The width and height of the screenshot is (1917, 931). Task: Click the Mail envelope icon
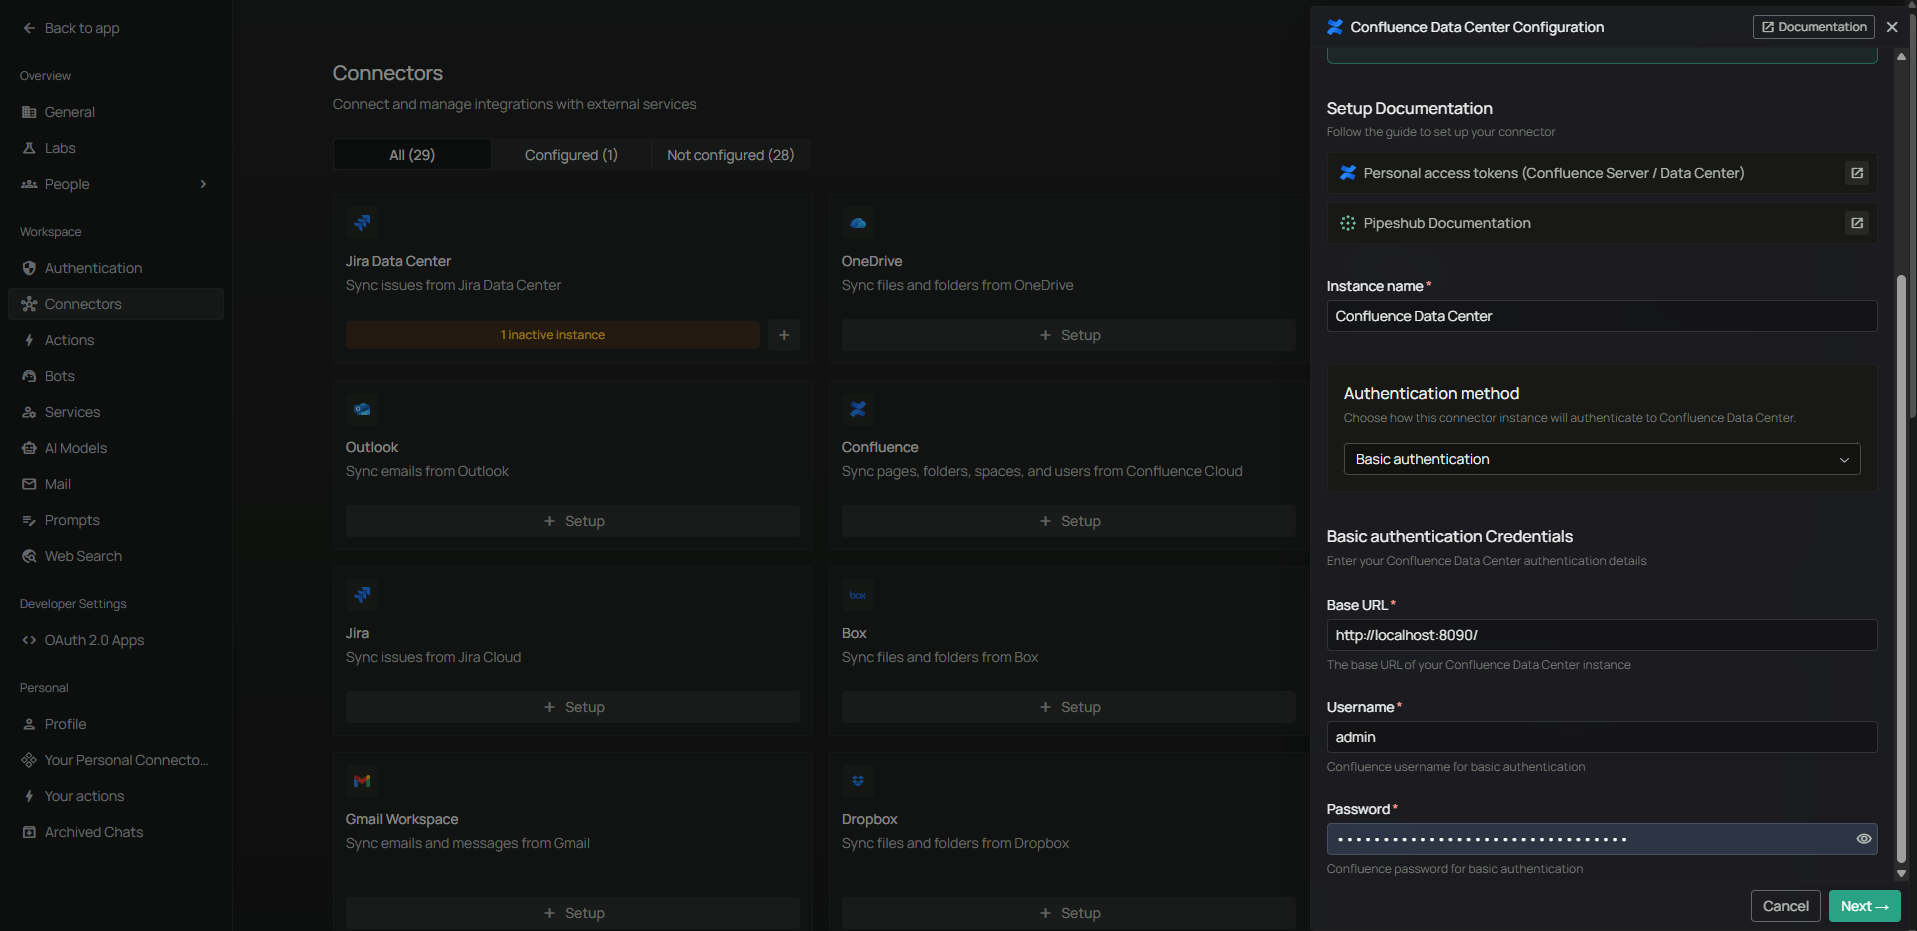pyautogui.click(x=29, y=484)
